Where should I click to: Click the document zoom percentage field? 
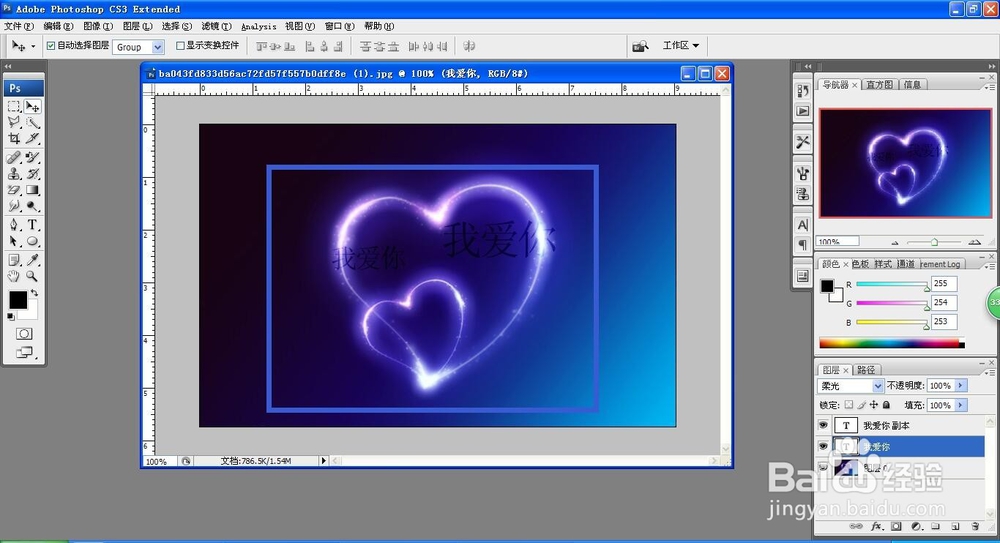click(159, 461)
